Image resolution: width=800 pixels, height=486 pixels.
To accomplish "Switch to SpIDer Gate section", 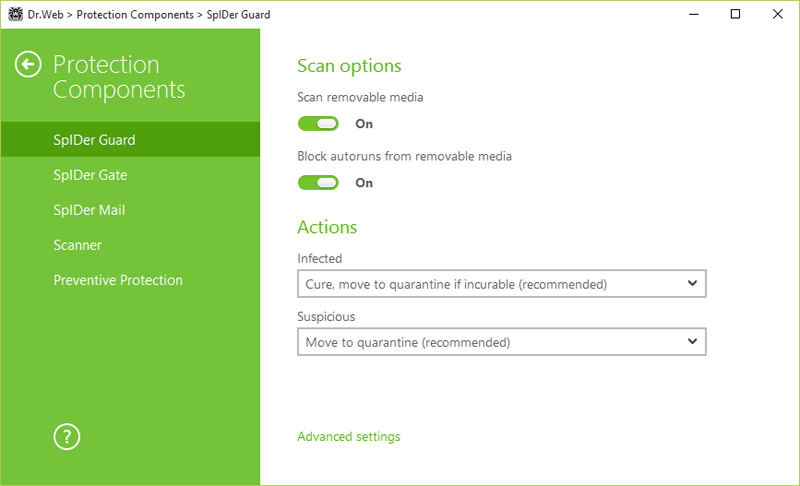I will 90,175.
